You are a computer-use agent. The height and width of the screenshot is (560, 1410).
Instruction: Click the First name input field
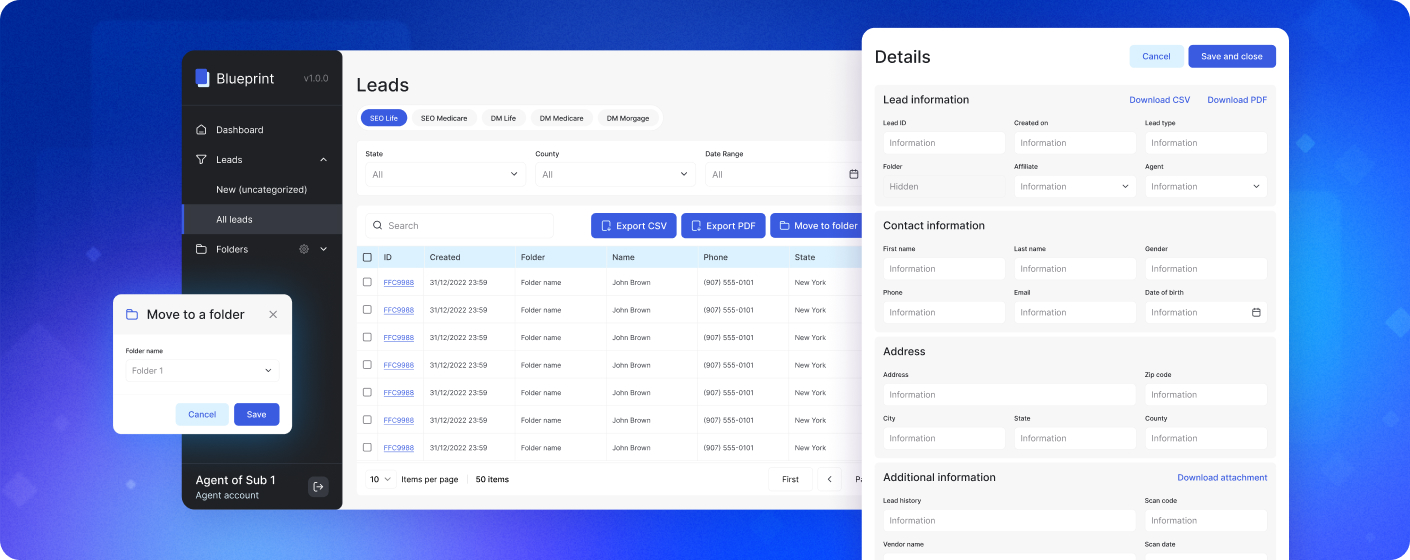943,269
